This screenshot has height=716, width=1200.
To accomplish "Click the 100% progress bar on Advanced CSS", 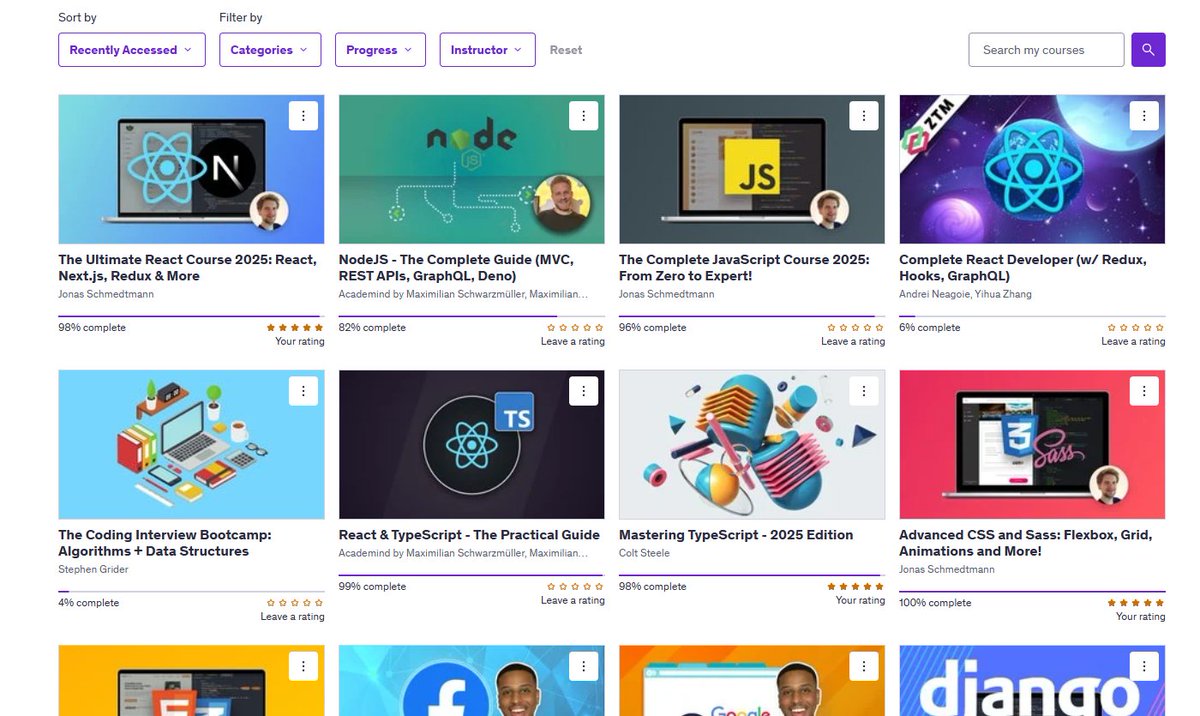I will 1032,591.
